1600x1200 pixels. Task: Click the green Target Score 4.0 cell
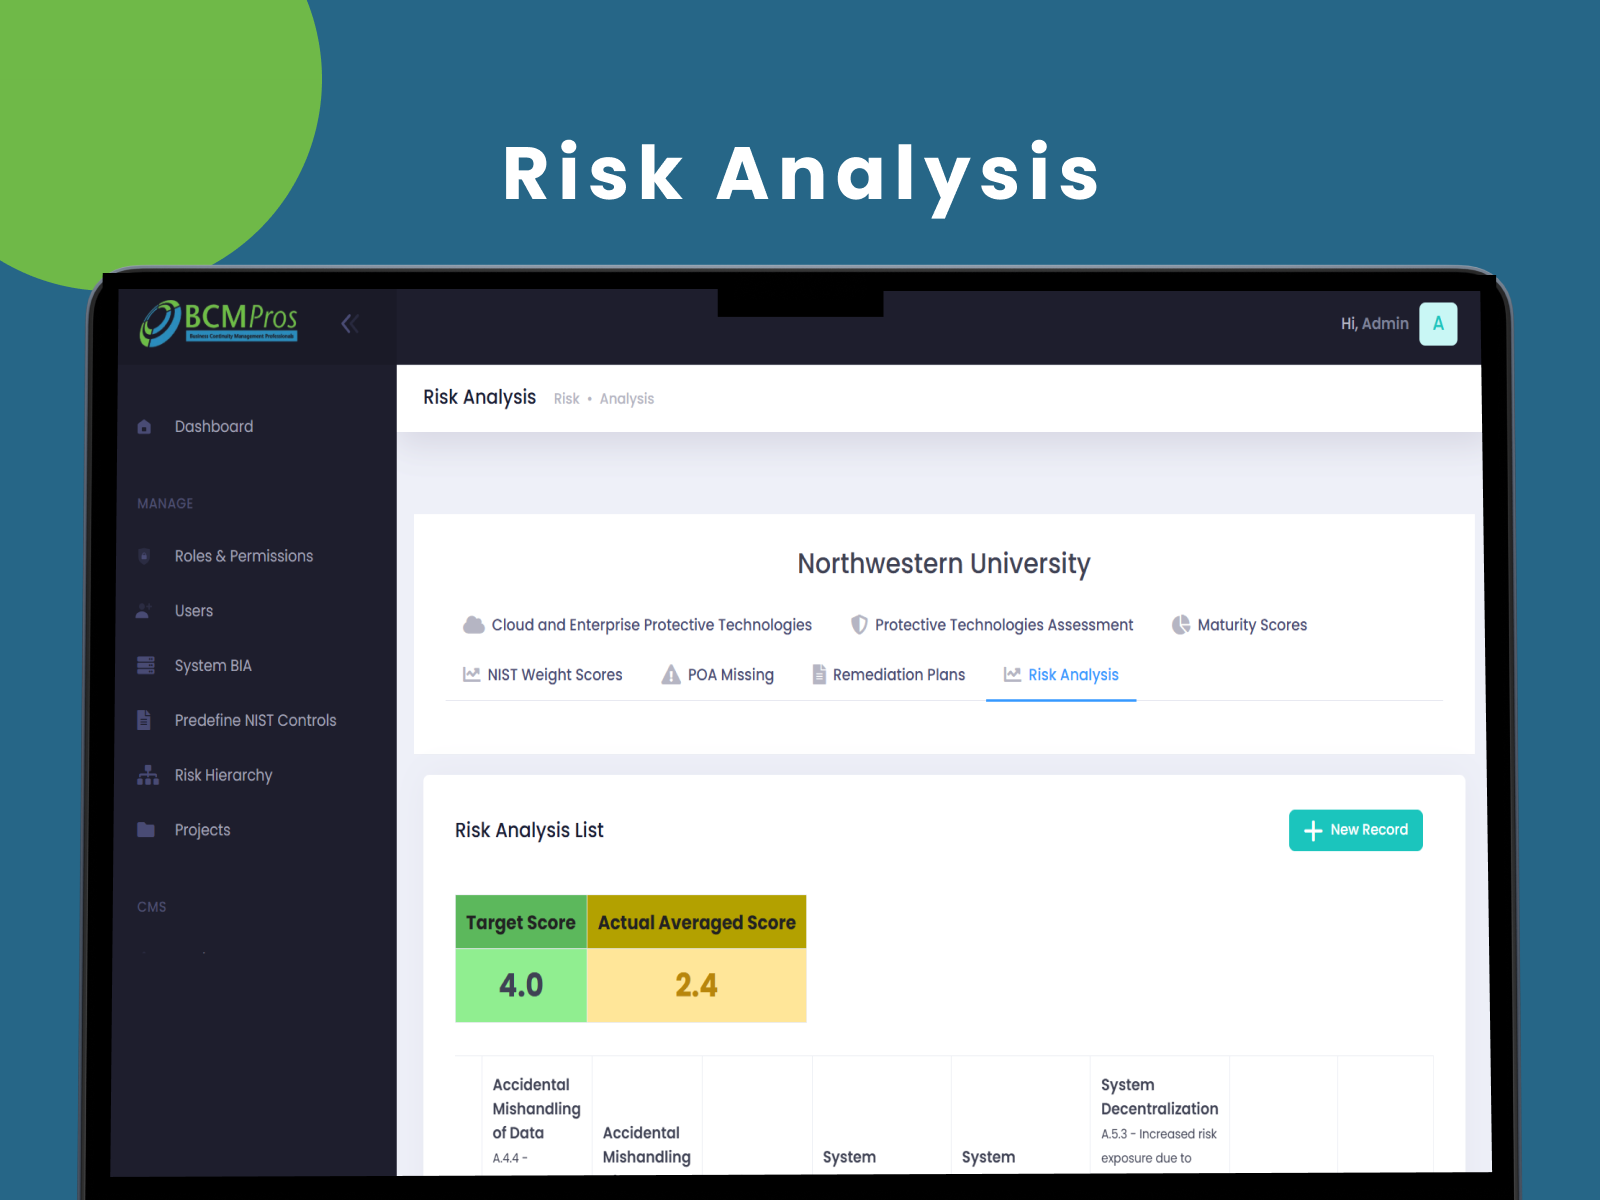point(521,985)
